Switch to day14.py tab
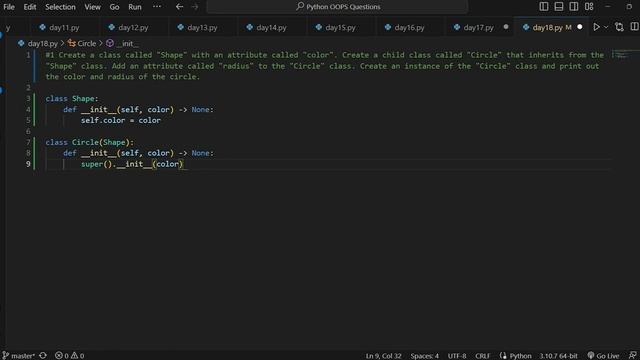Viewport: 640px width, 360px height. [x=271, y=27]
